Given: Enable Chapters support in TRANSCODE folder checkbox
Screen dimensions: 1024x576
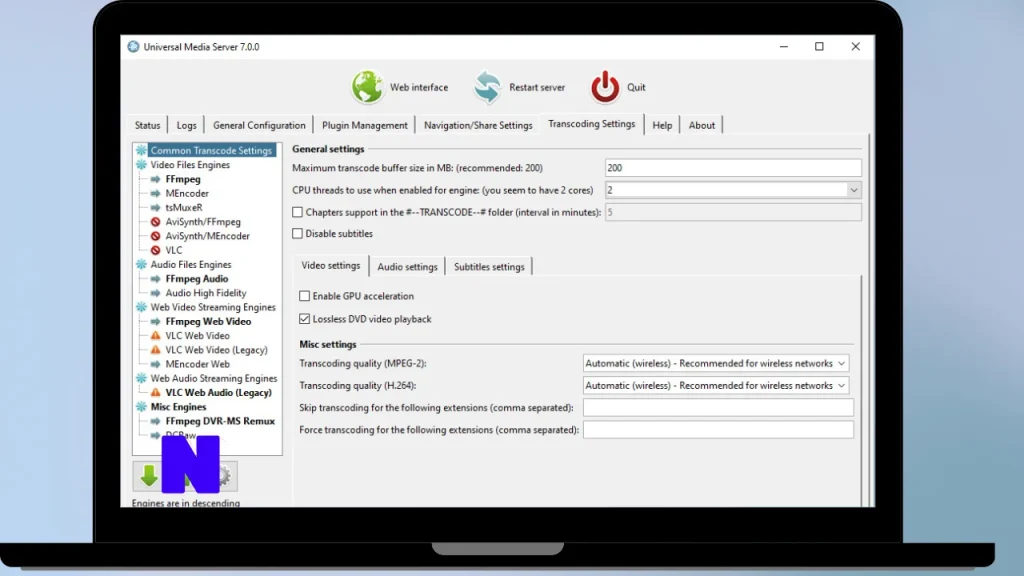Looking at the screenshot, I should (297, 212).
